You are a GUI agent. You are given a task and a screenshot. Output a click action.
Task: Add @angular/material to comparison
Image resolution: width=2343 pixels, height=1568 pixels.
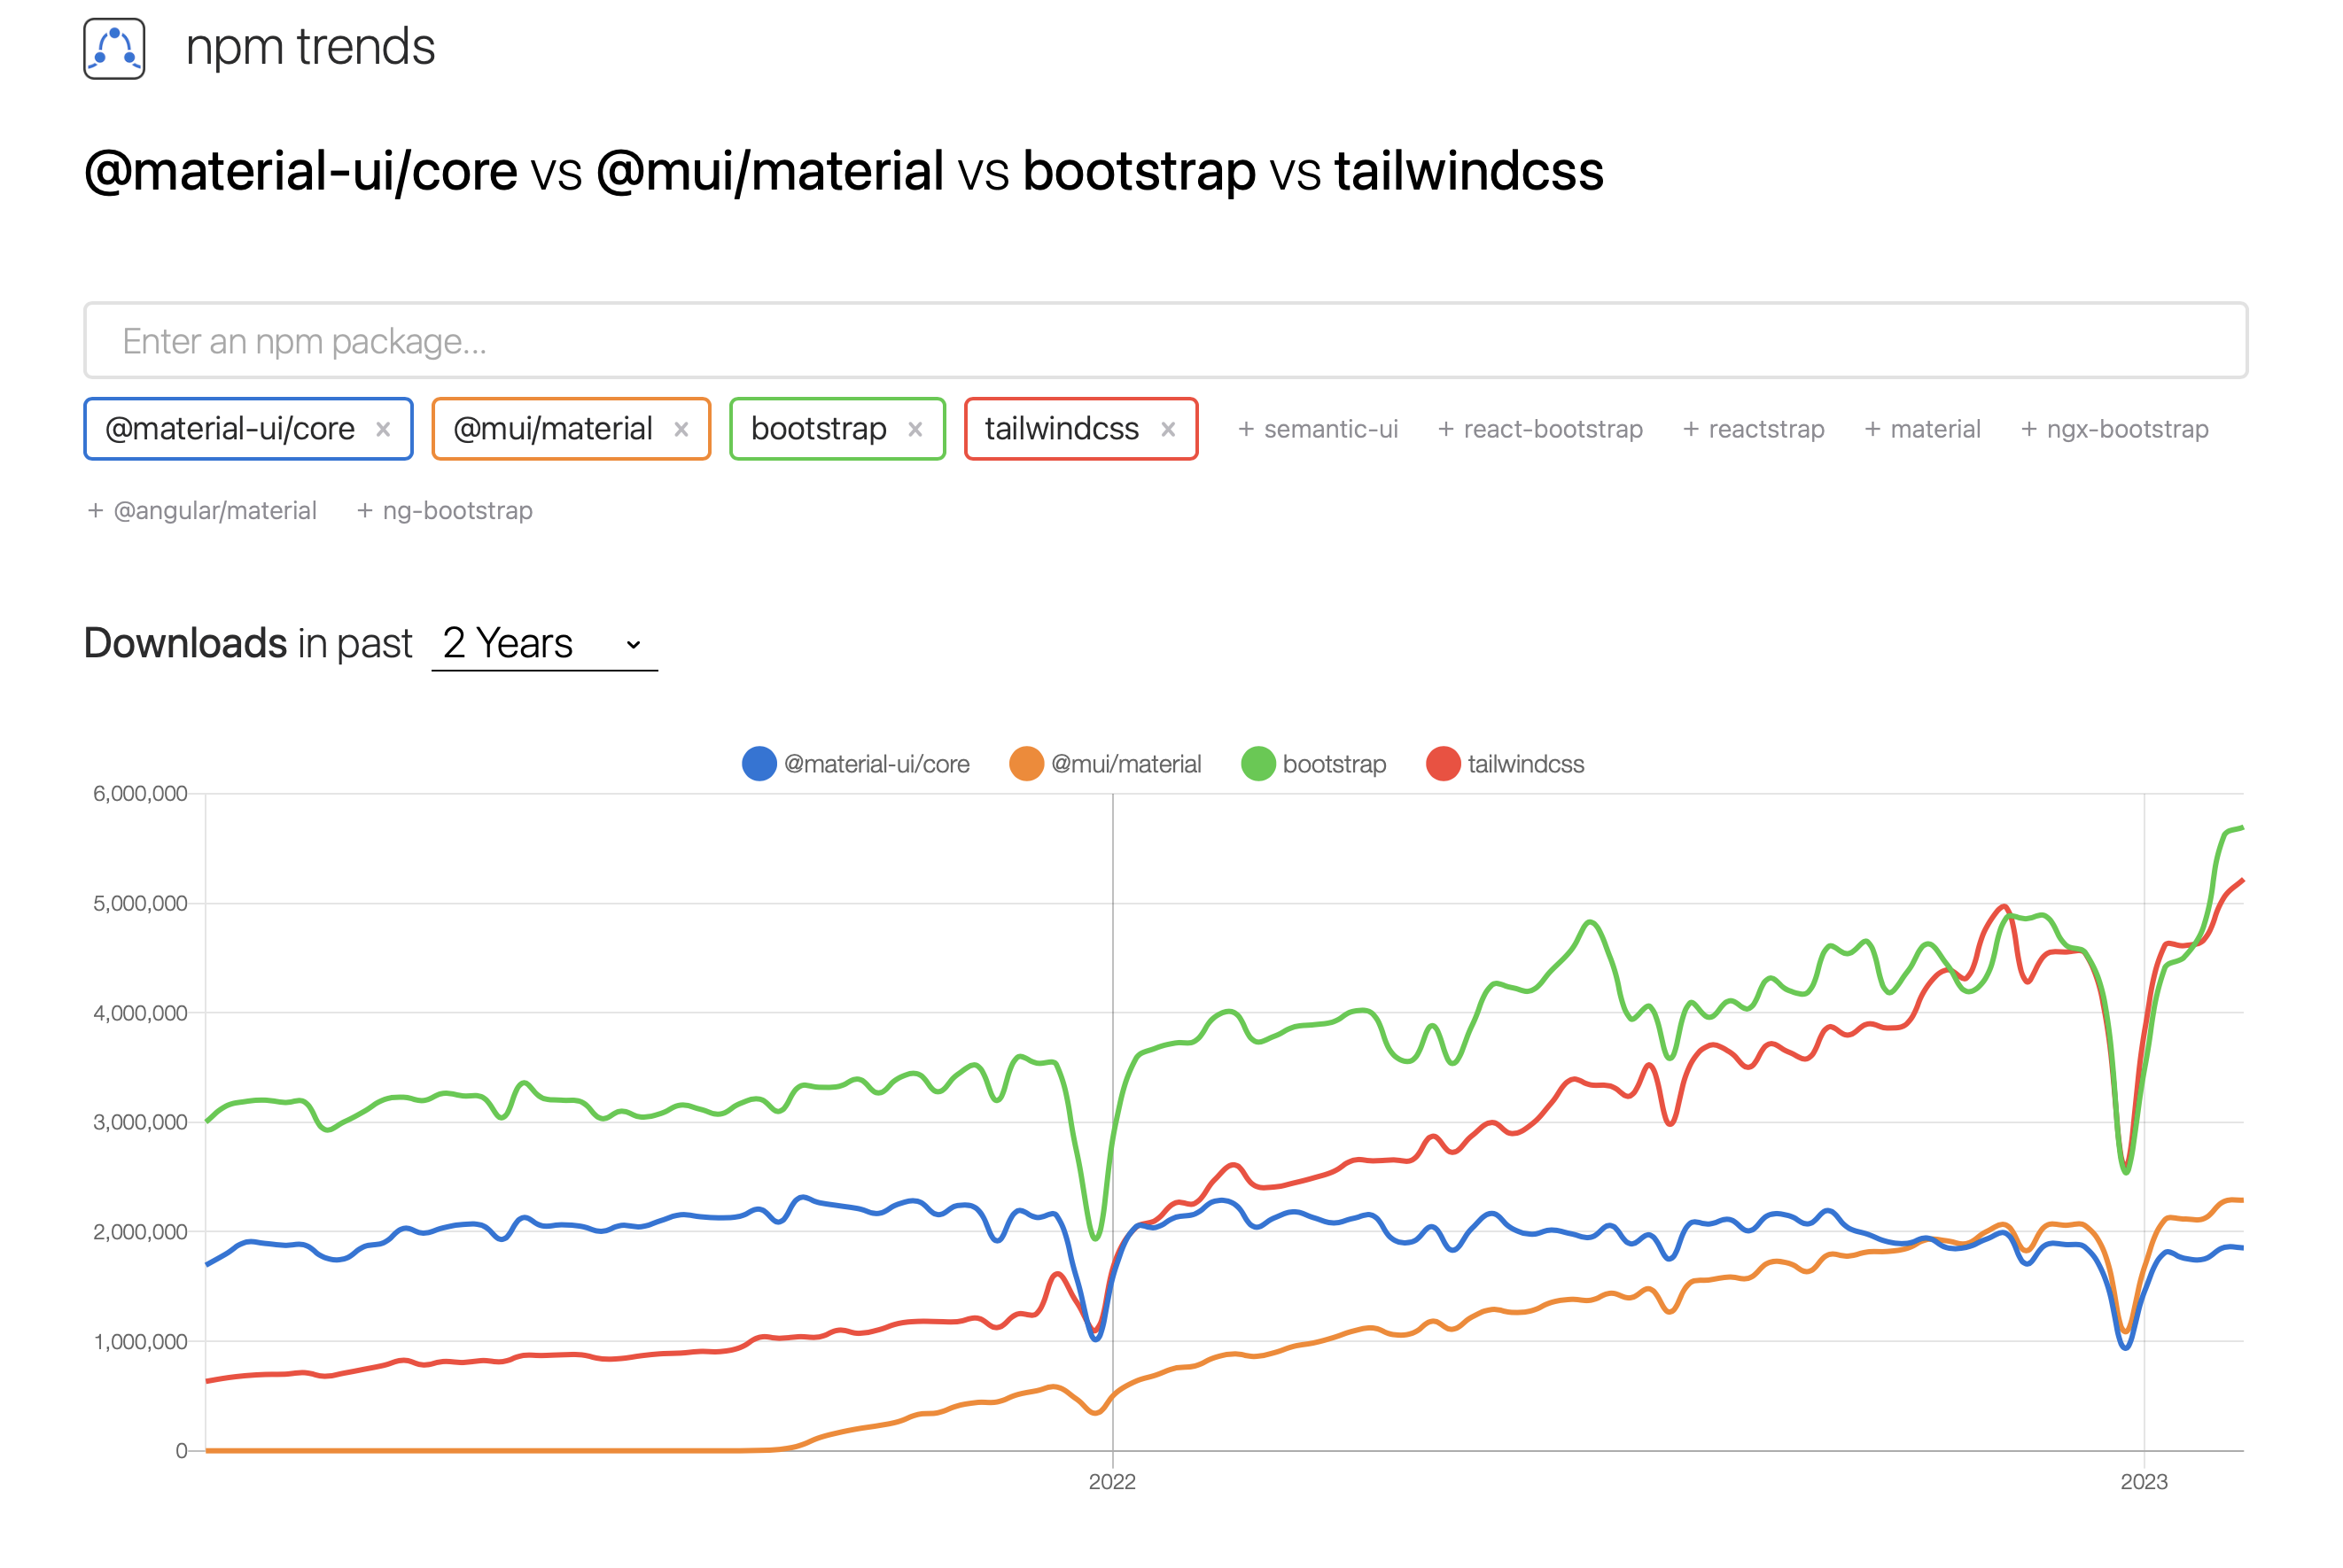pyautogui.click(x=202, y=511)
